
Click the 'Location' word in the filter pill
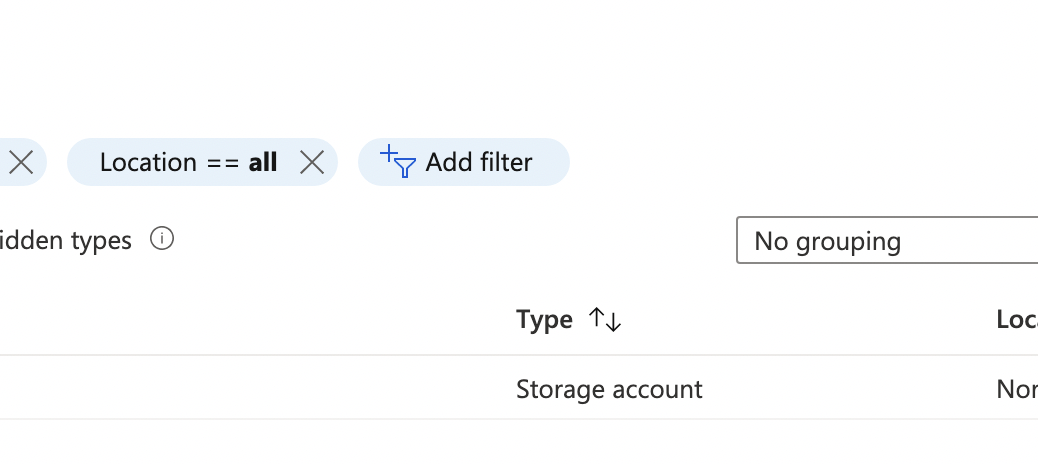coord(148,162)
